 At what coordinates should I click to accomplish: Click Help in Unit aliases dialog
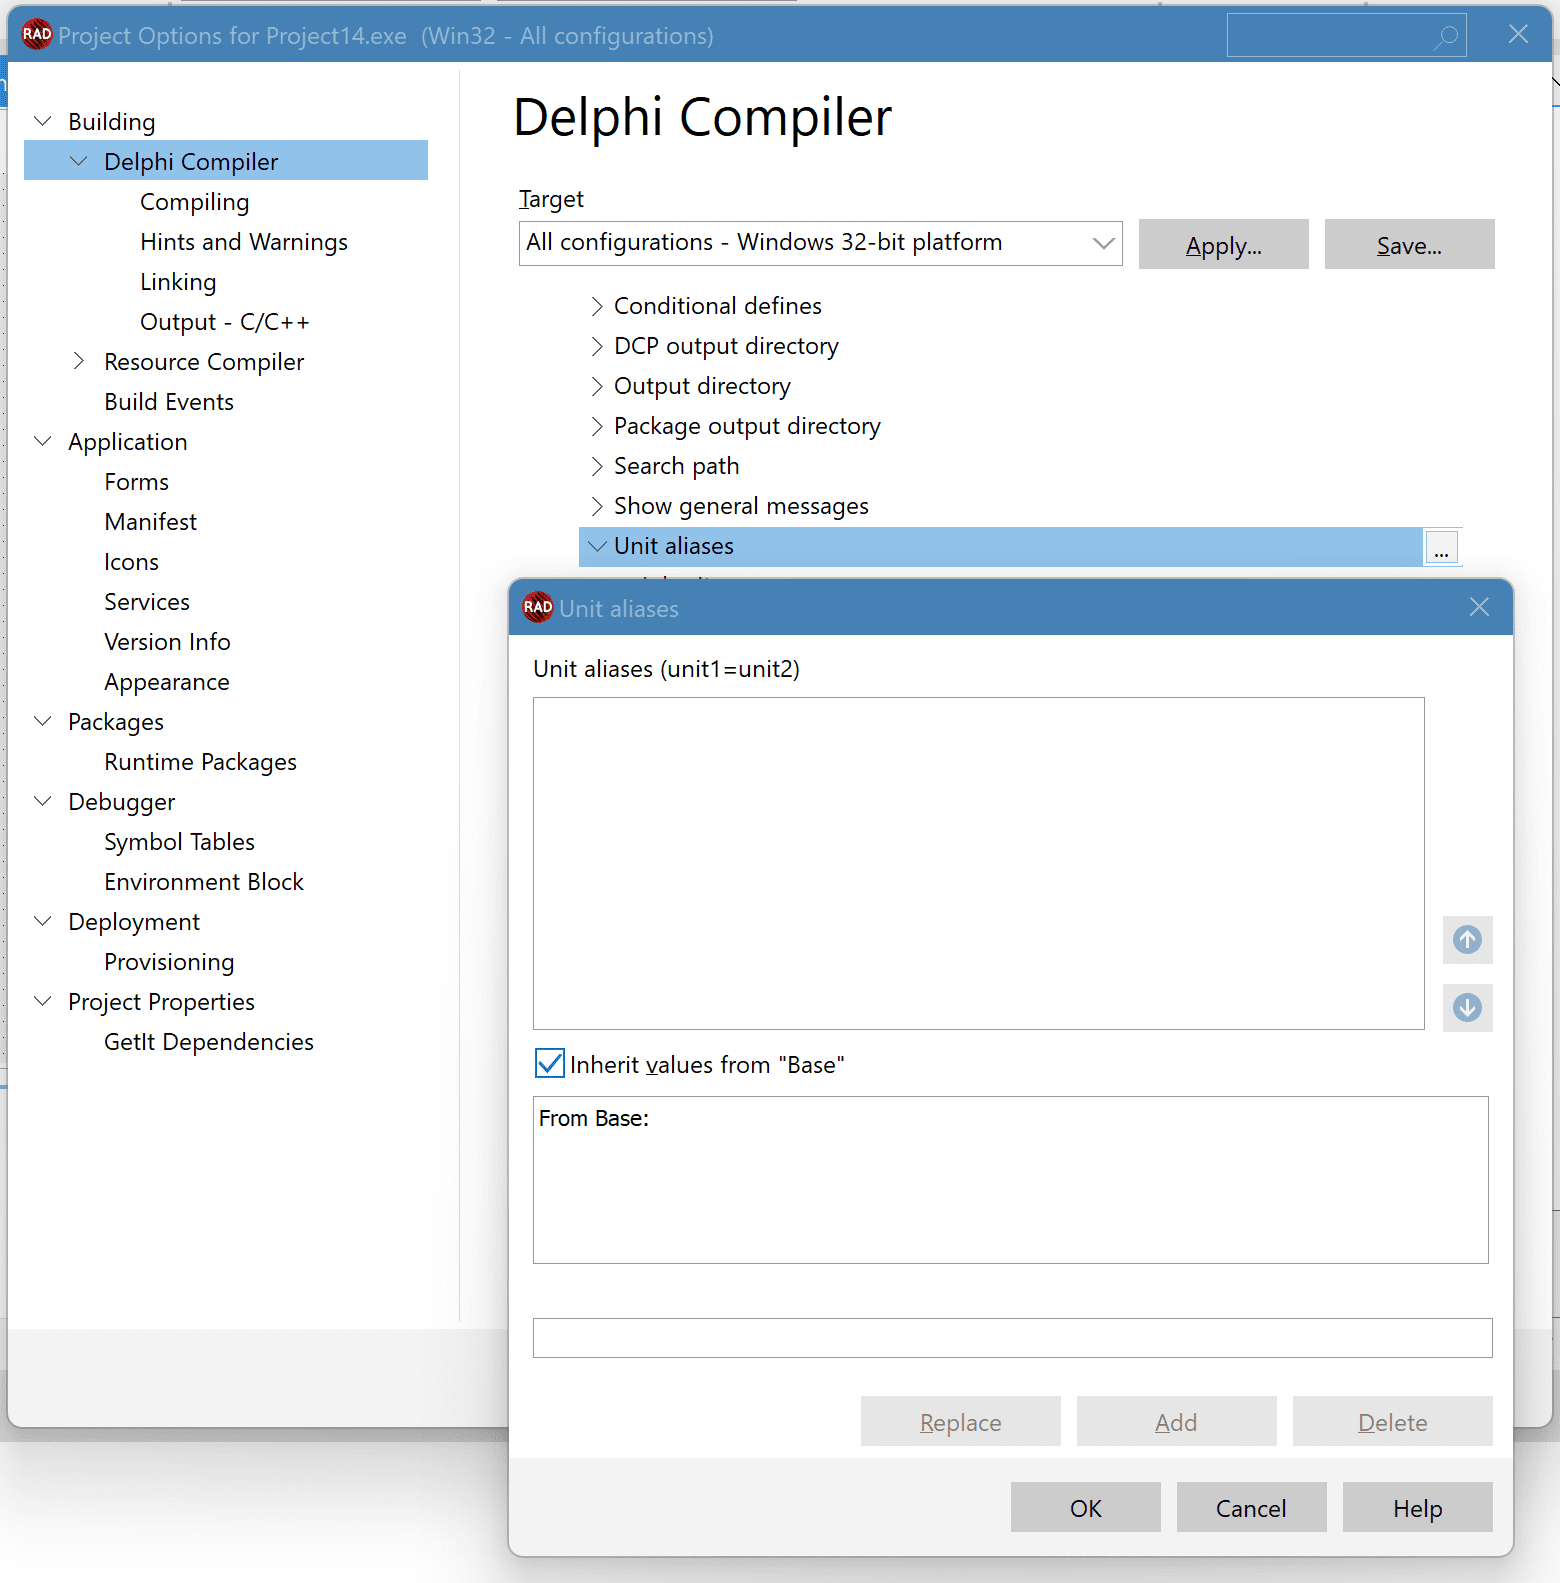1417,1507
